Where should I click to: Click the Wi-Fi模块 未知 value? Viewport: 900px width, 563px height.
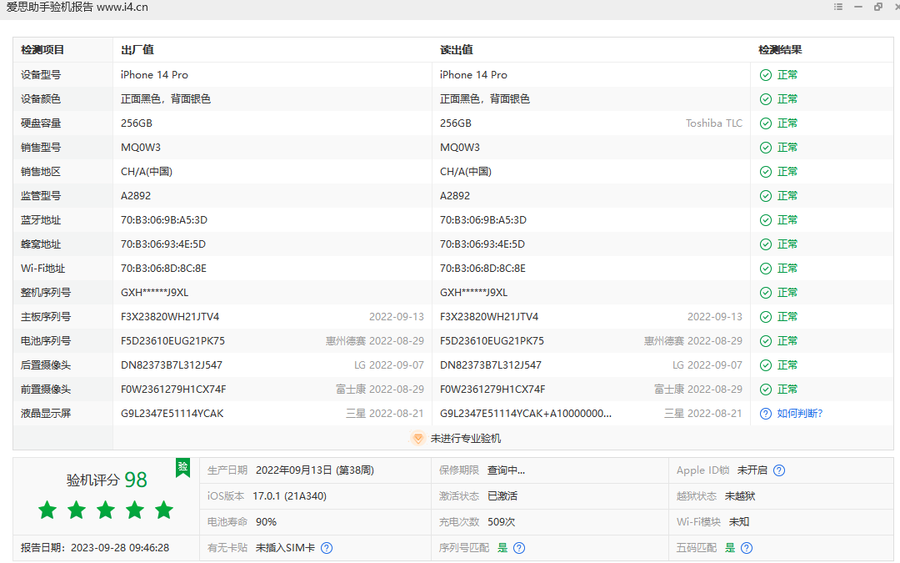[x=739, y=522]
